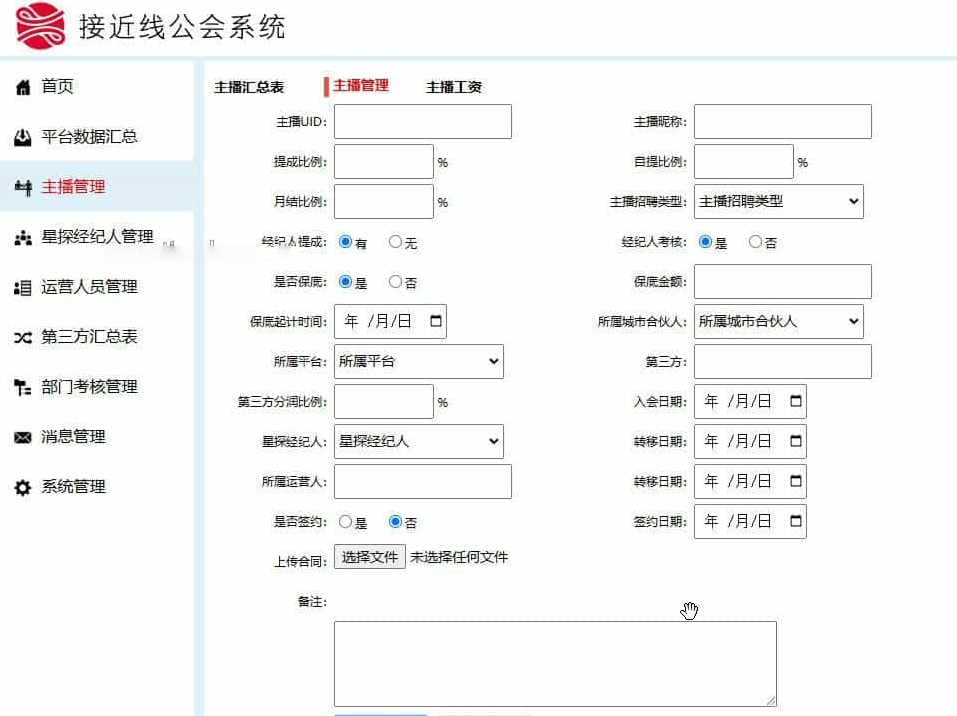957x716 pixels.
Task: Open the calendar picker for the second 转移日期
Action: 796,481
